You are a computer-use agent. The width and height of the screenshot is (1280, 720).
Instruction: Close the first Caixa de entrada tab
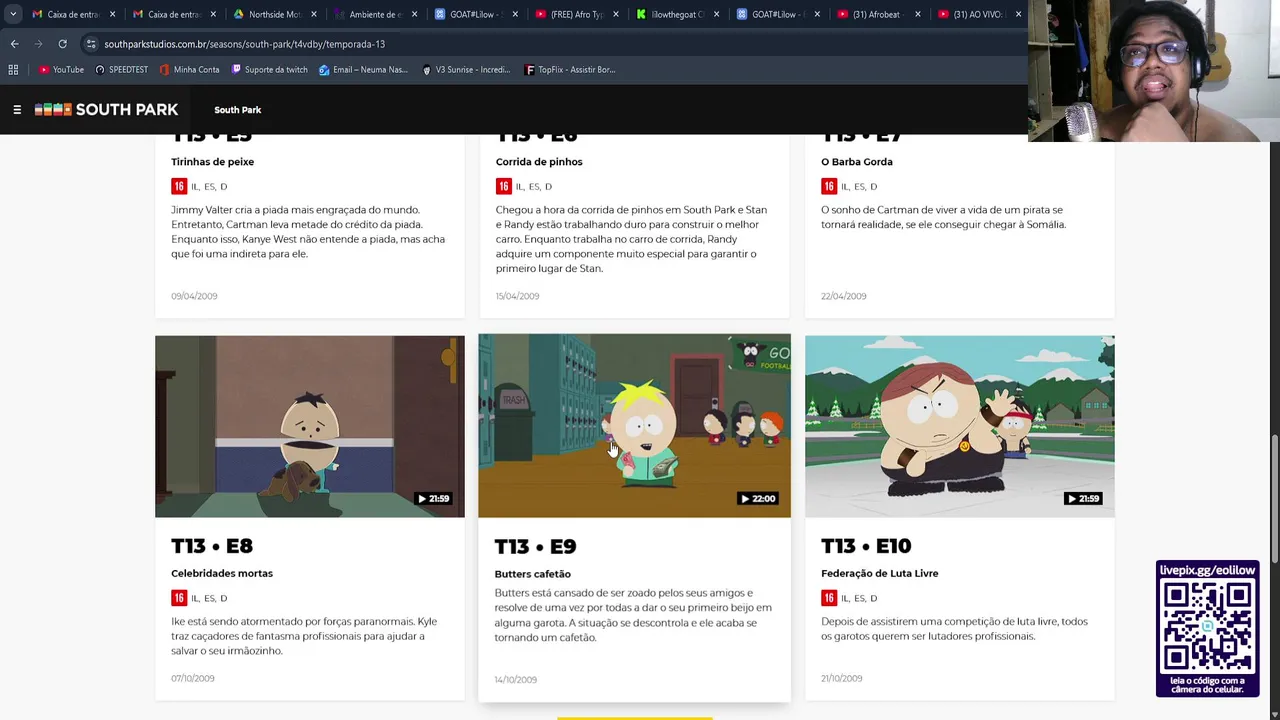(112, 14)
